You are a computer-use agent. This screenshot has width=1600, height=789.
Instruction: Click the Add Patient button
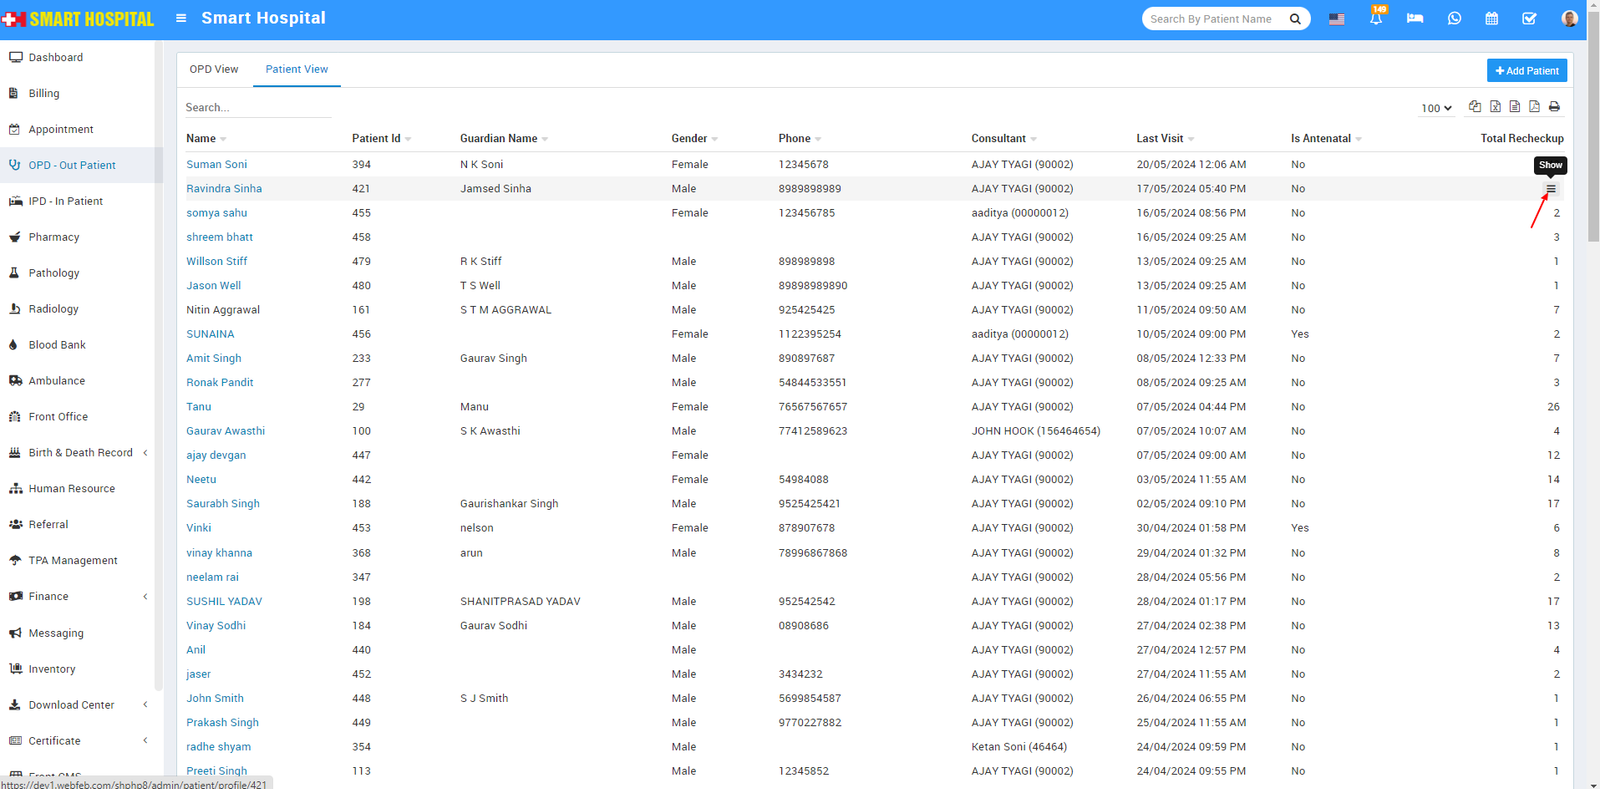pyautogui.click(x=1526, y=71)
